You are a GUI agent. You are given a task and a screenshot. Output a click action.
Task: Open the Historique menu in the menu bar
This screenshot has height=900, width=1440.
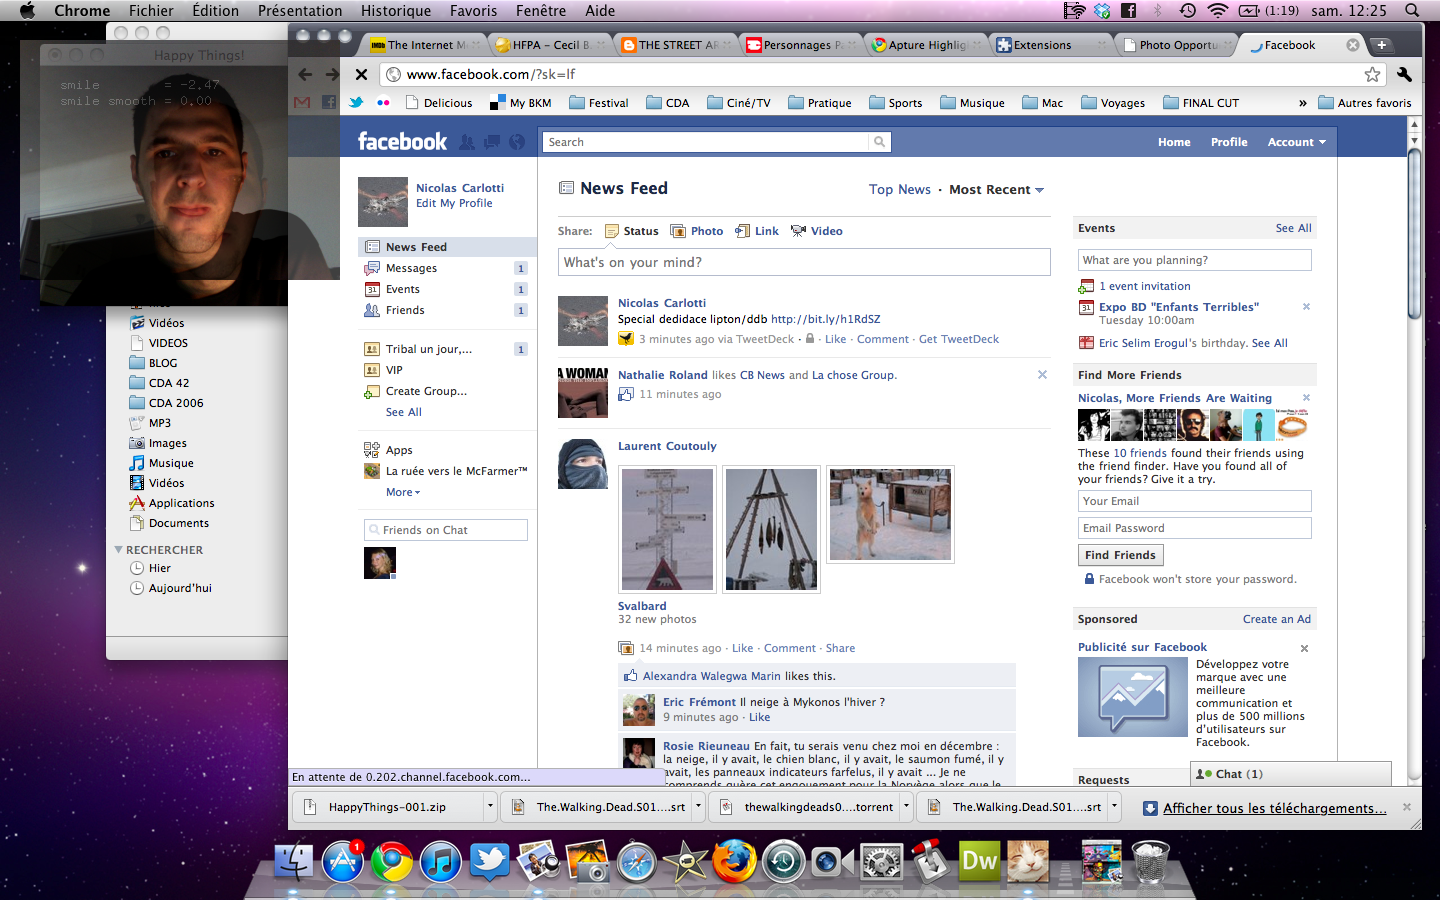pos(395,11)
